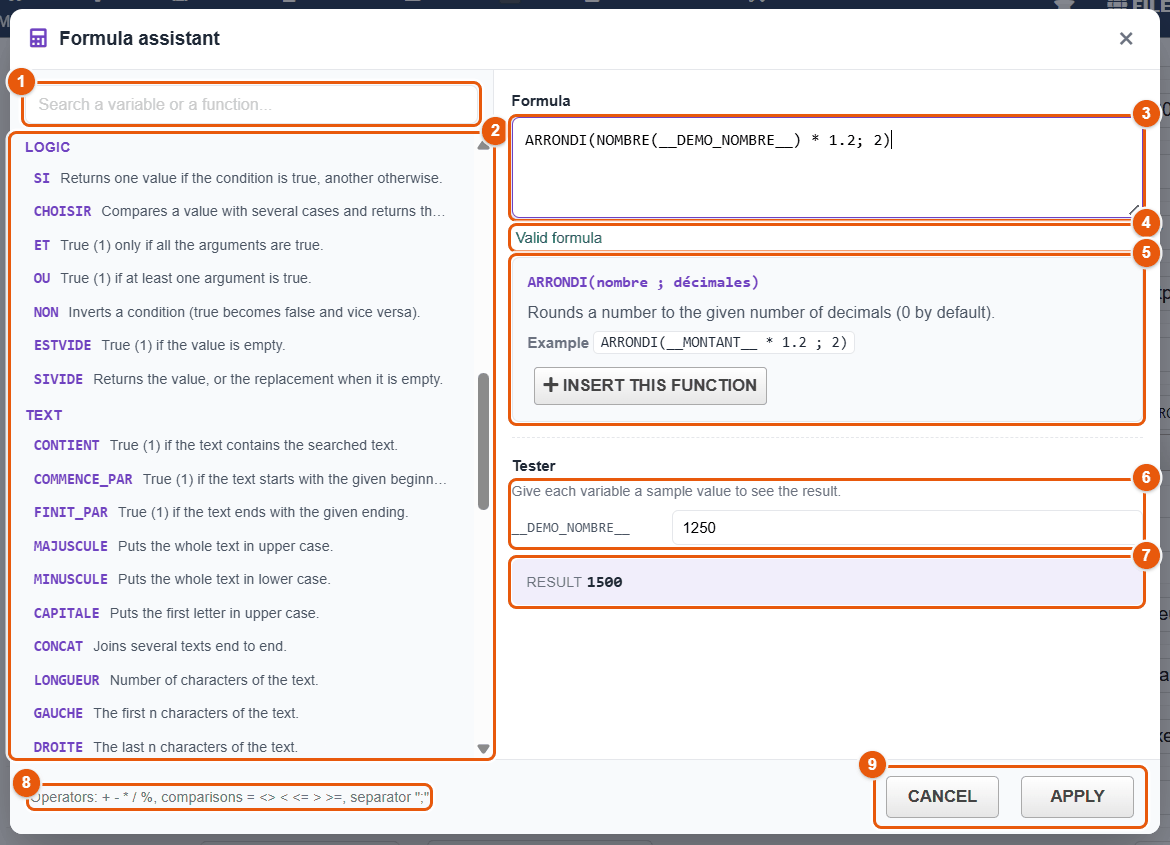Choose the NON function

[227, 312]
